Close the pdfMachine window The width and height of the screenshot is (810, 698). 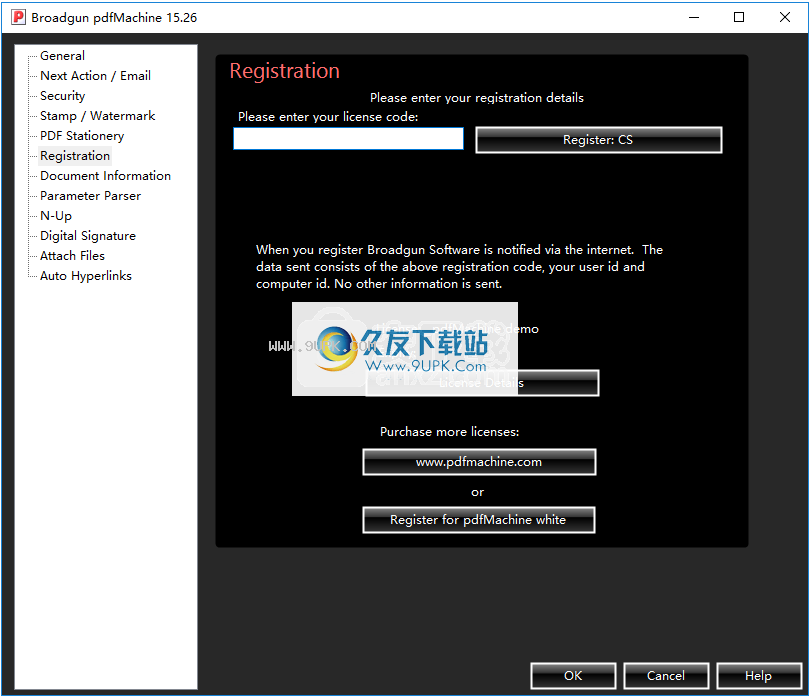784,18
